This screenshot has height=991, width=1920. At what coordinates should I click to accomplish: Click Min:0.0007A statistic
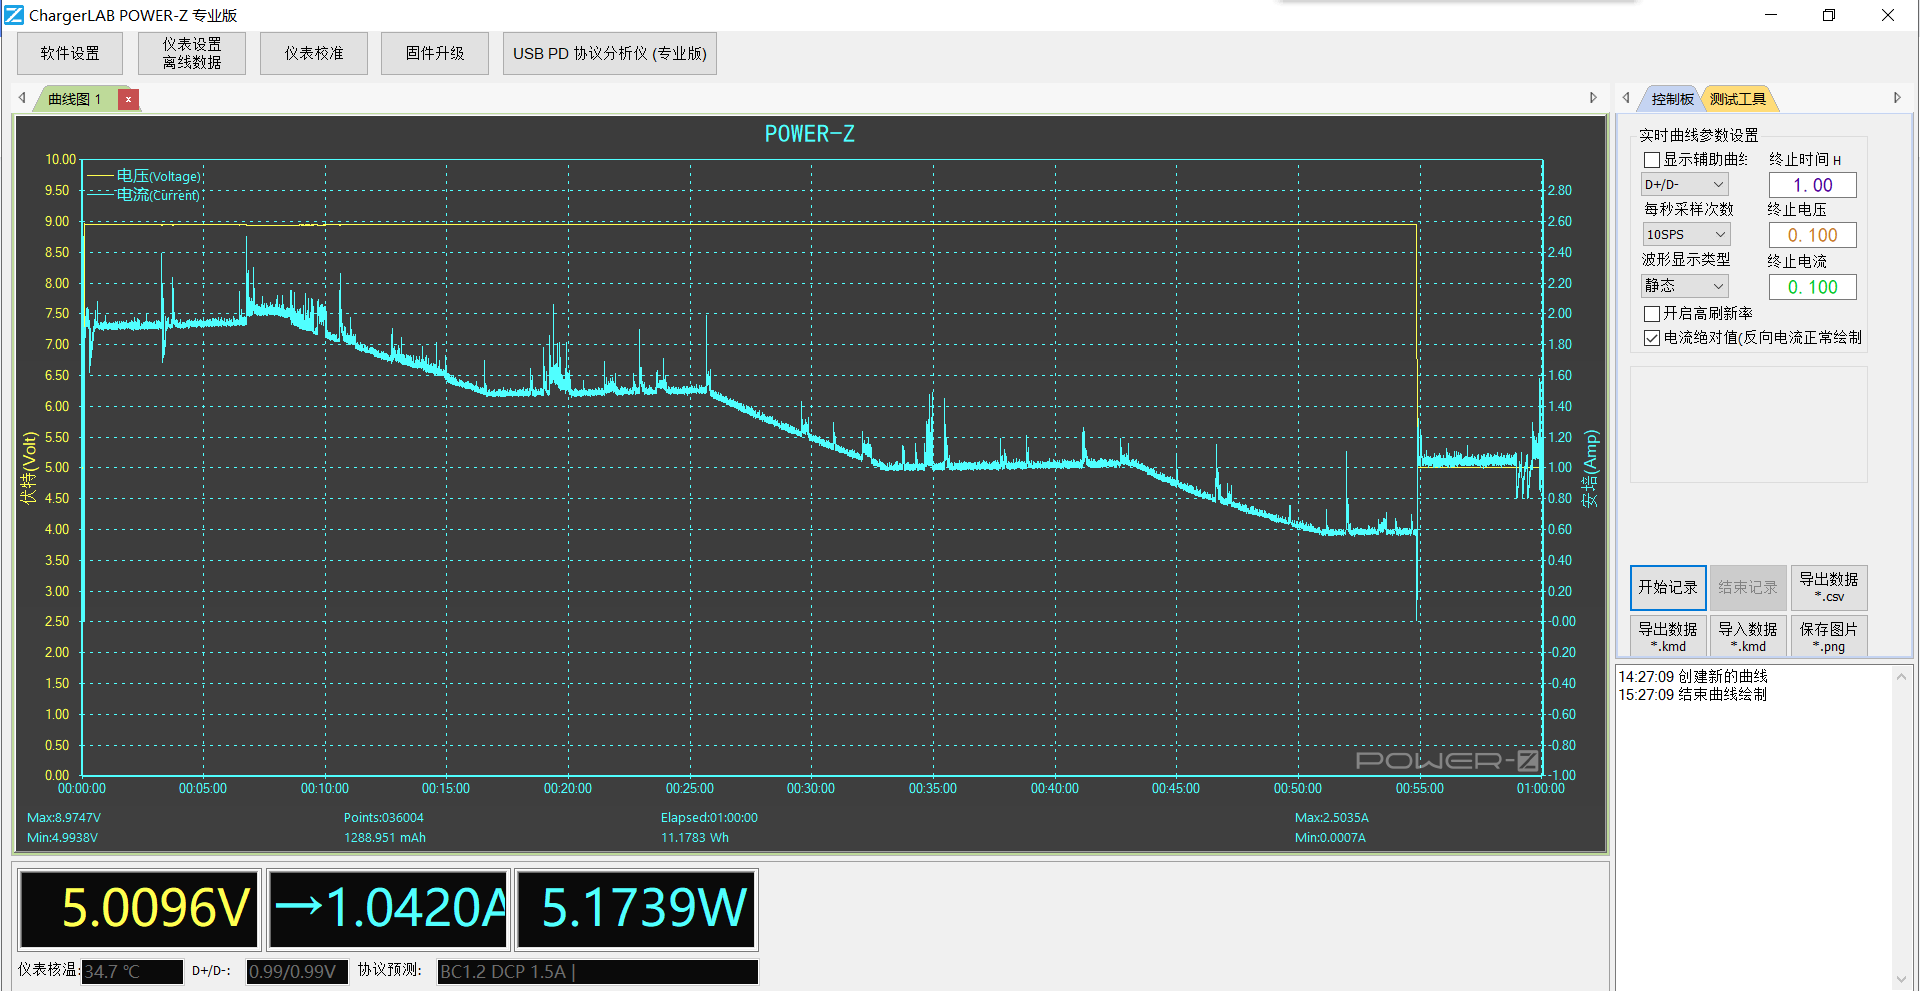tap(1330, 838)
